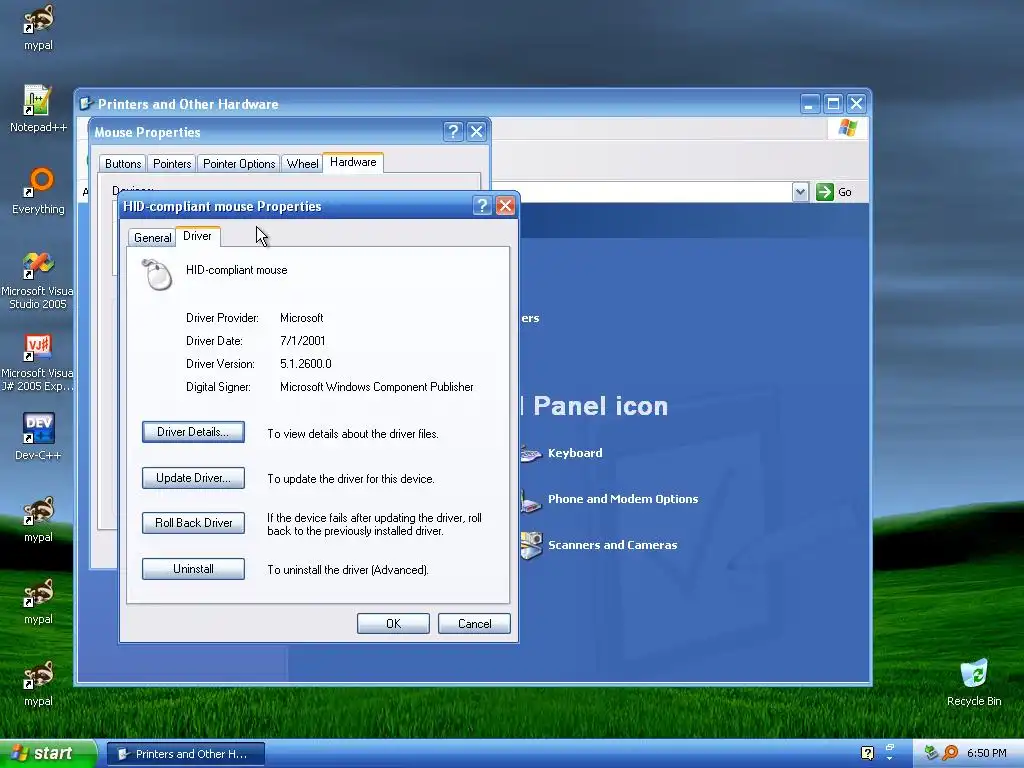Click the Keyboard icon
The image size is (1024, 768).
(531, 453)
